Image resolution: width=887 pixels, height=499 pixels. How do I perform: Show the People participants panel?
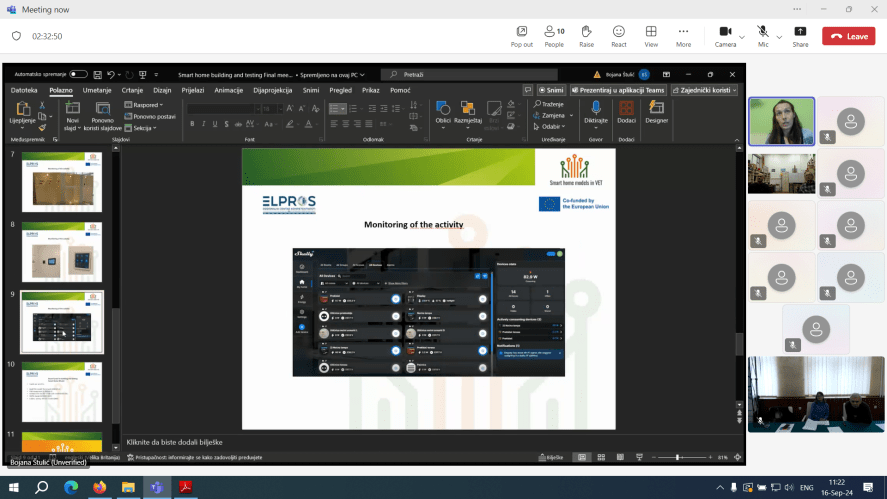click(554, 36)
